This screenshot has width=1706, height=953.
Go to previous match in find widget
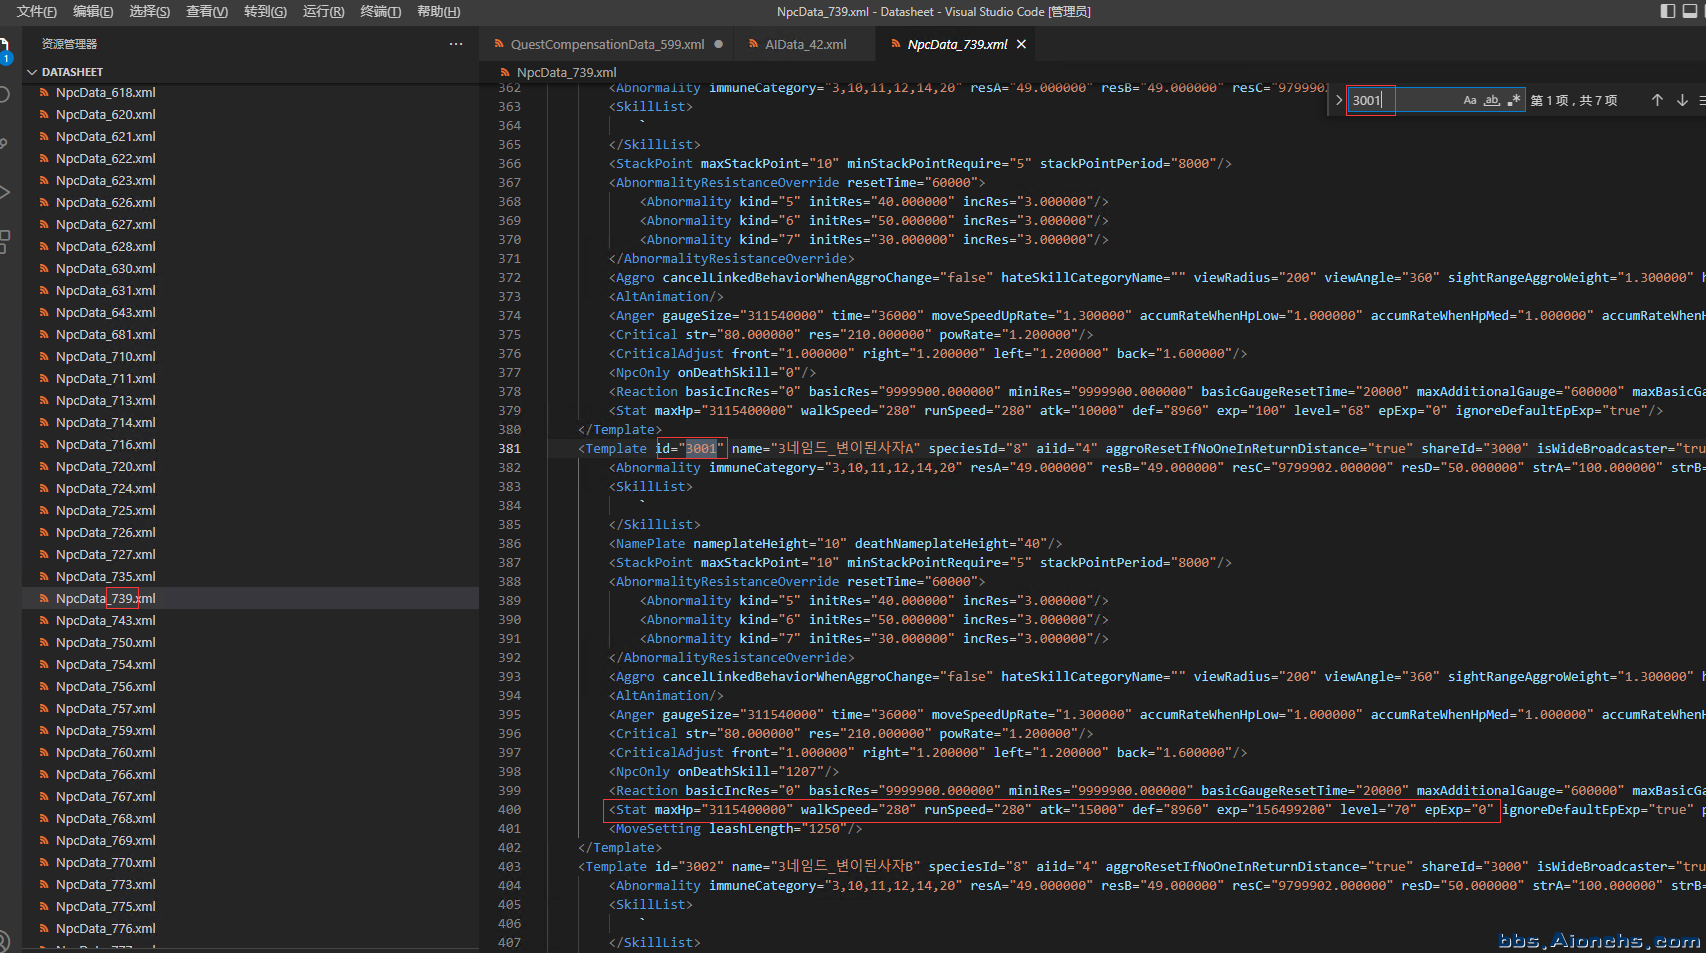1657,100
